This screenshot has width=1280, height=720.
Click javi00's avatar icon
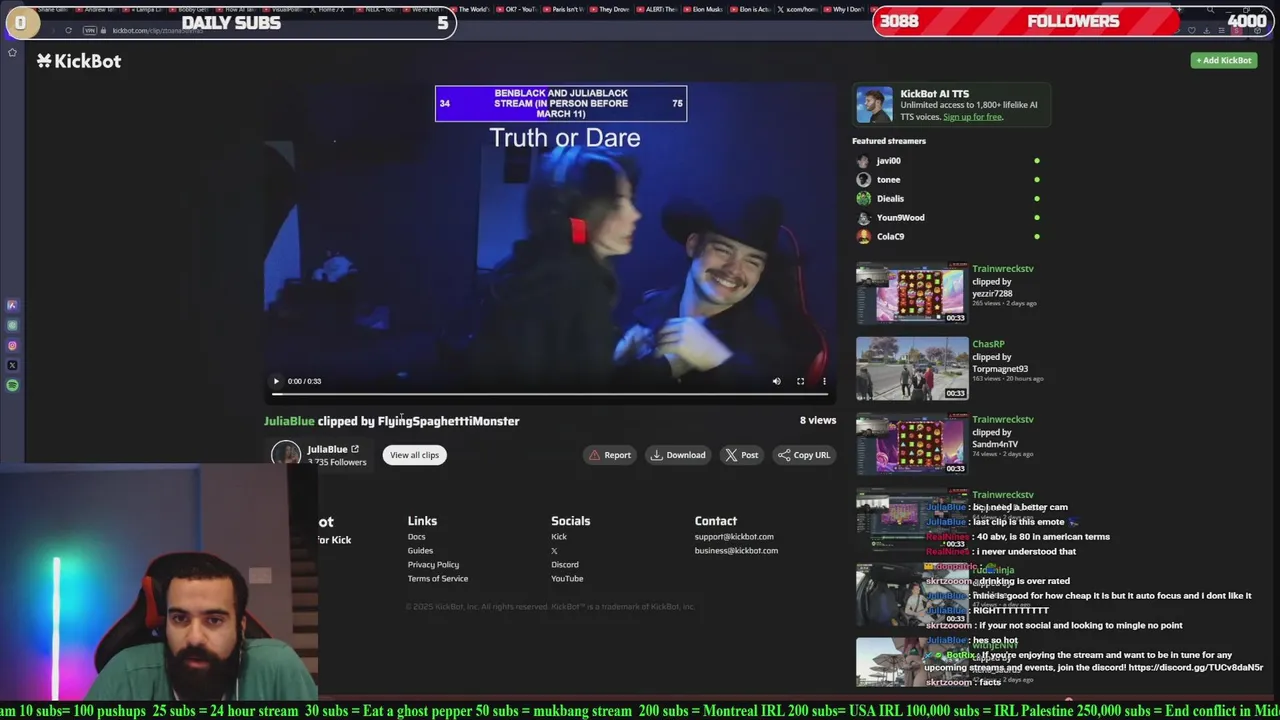point(864,161)
